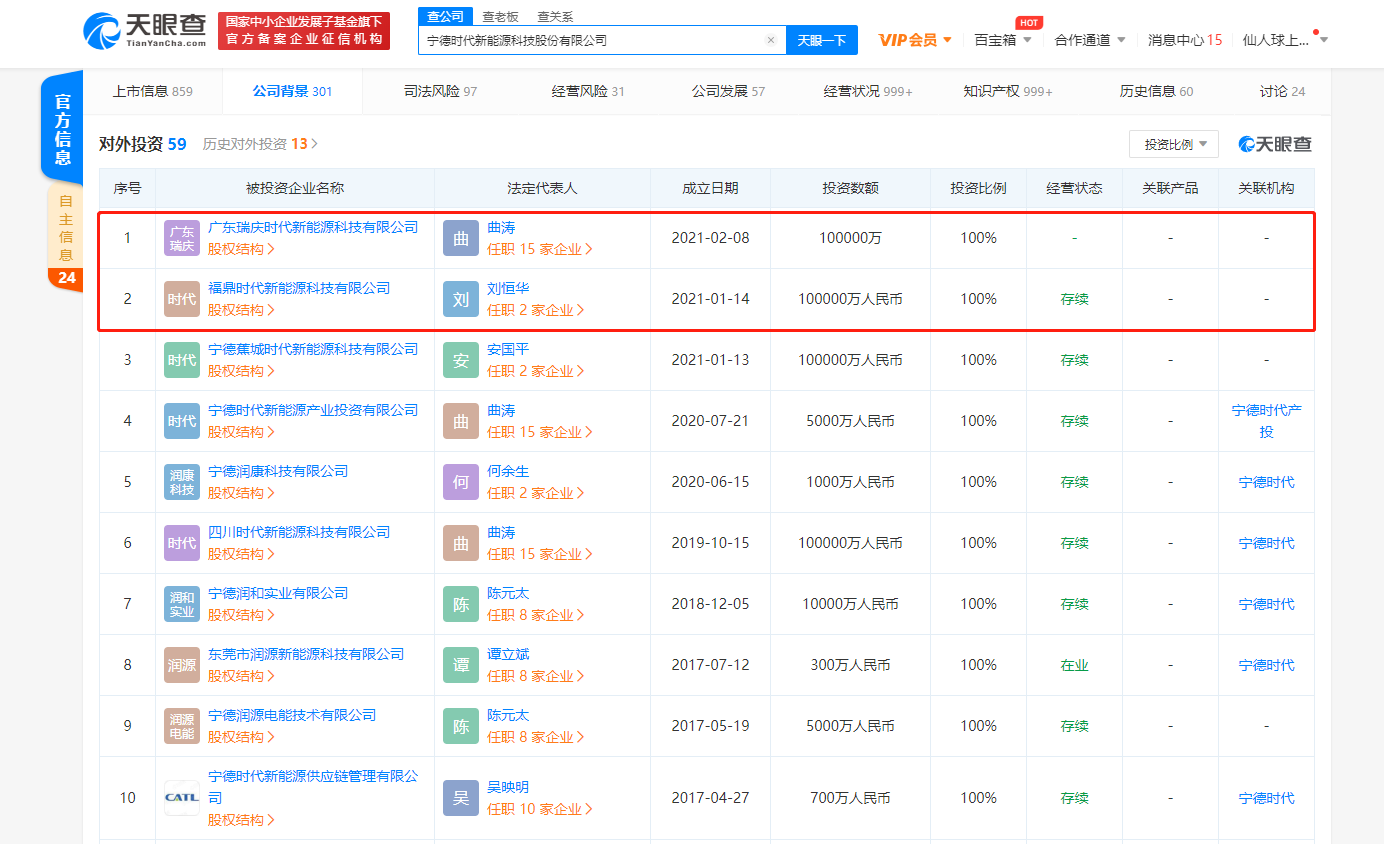1384x844 pixels.
Task: Switch to the 司法风险 tab
Action: coord(440,91)
